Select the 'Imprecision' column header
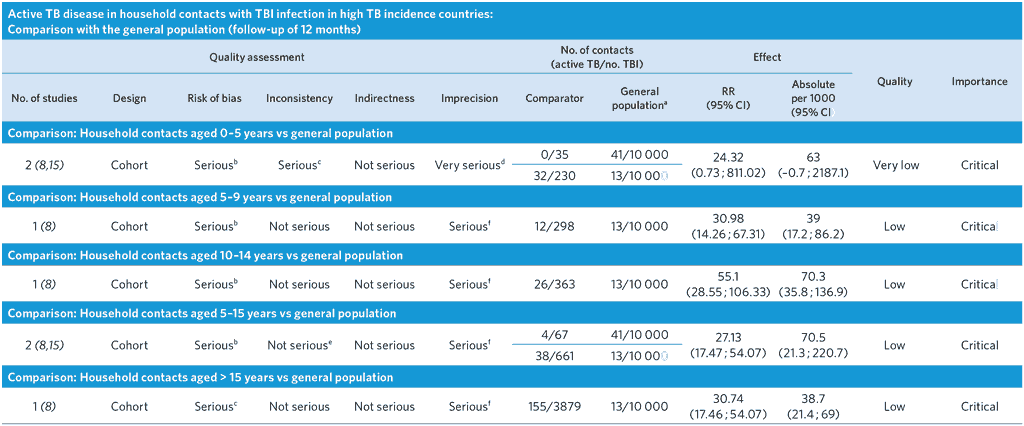Viewport: 1024px width, 426px height. click(x=469, y=98)
